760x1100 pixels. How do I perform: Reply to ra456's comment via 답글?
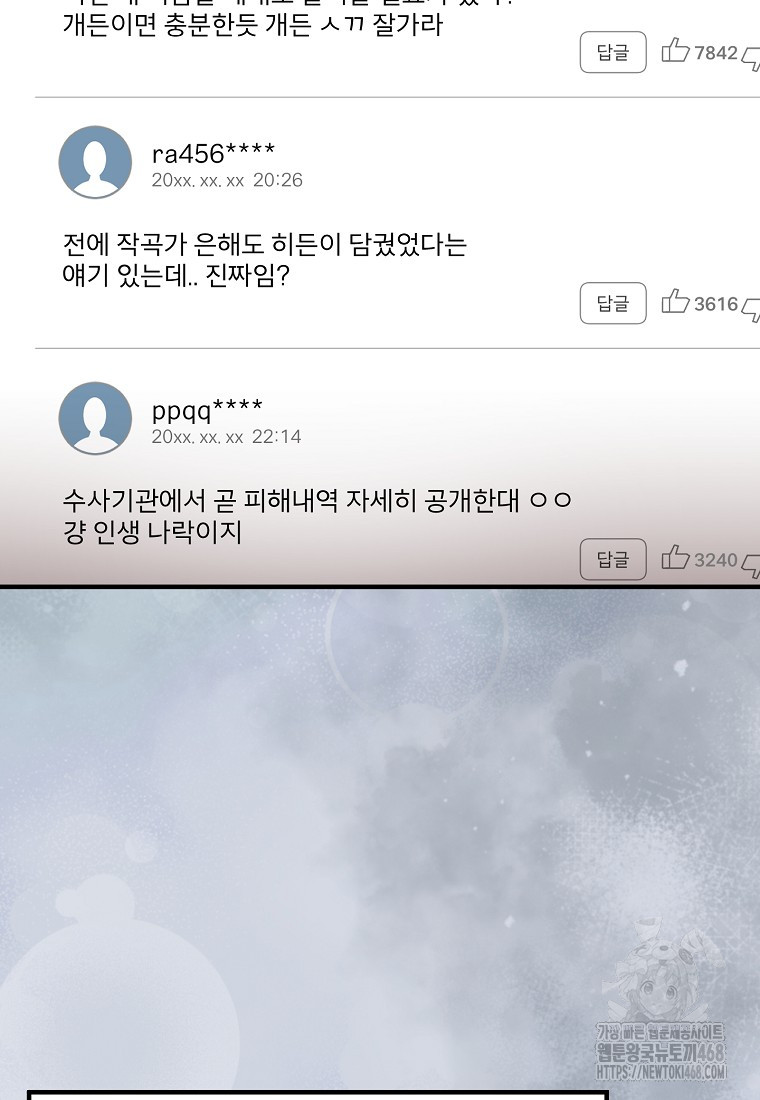[613, 303]
